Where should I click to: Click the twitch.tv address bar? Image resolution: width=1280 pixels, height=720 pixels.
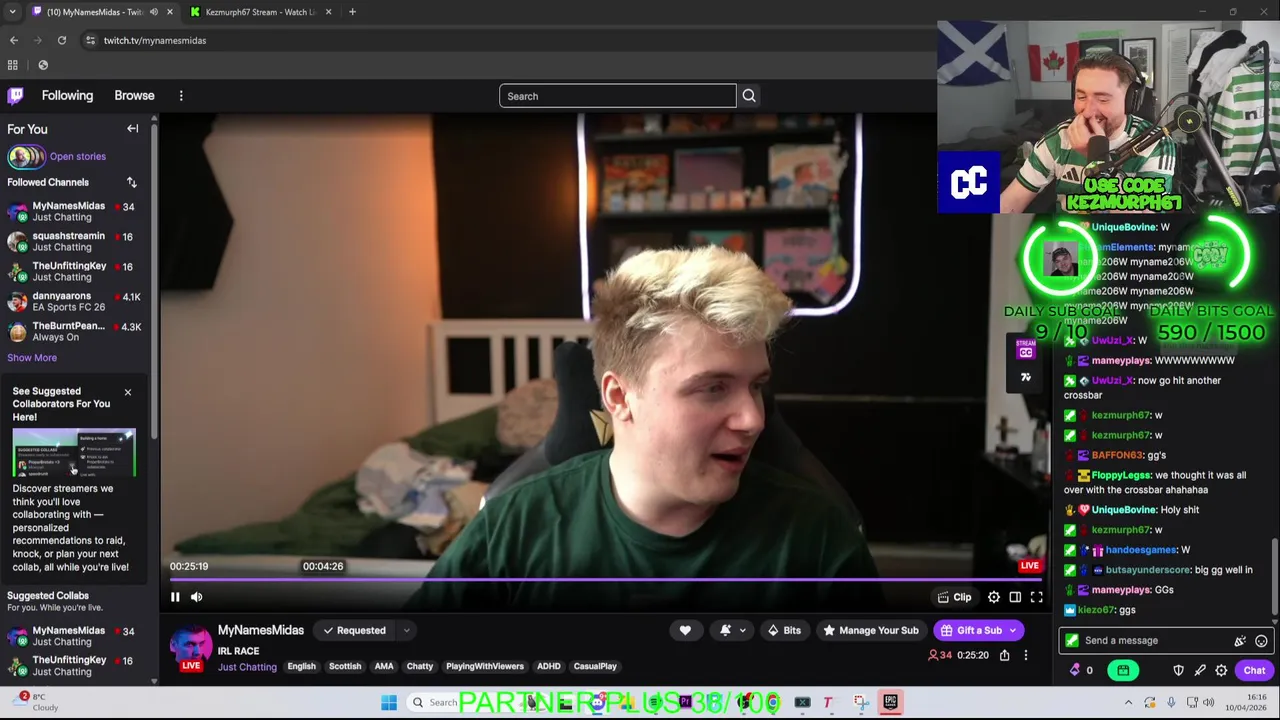155,40
